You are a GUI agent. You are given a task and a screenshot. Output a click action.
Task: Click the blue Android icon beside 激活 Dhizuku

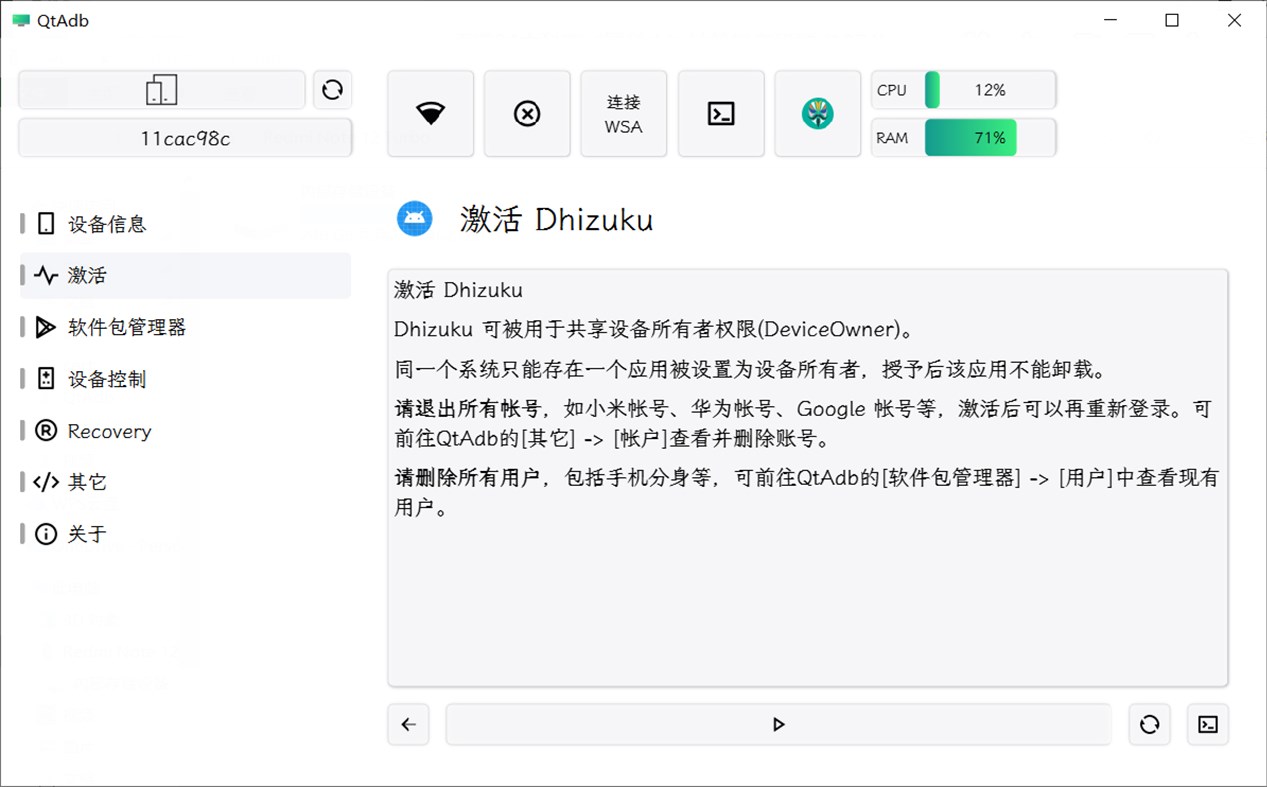tap(414, 218)
